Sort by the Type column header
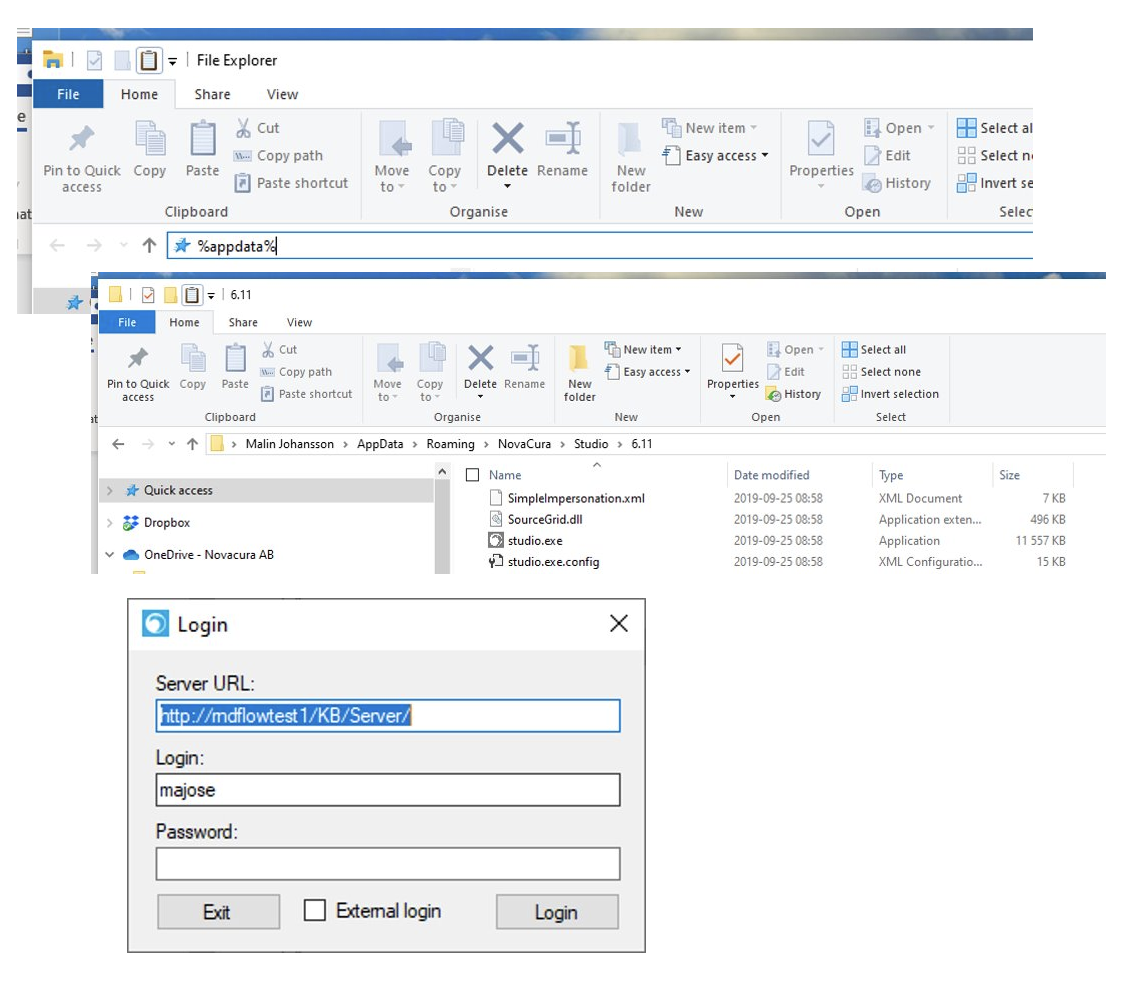This screenshot has width=1132, height=984. pos(891,475)
